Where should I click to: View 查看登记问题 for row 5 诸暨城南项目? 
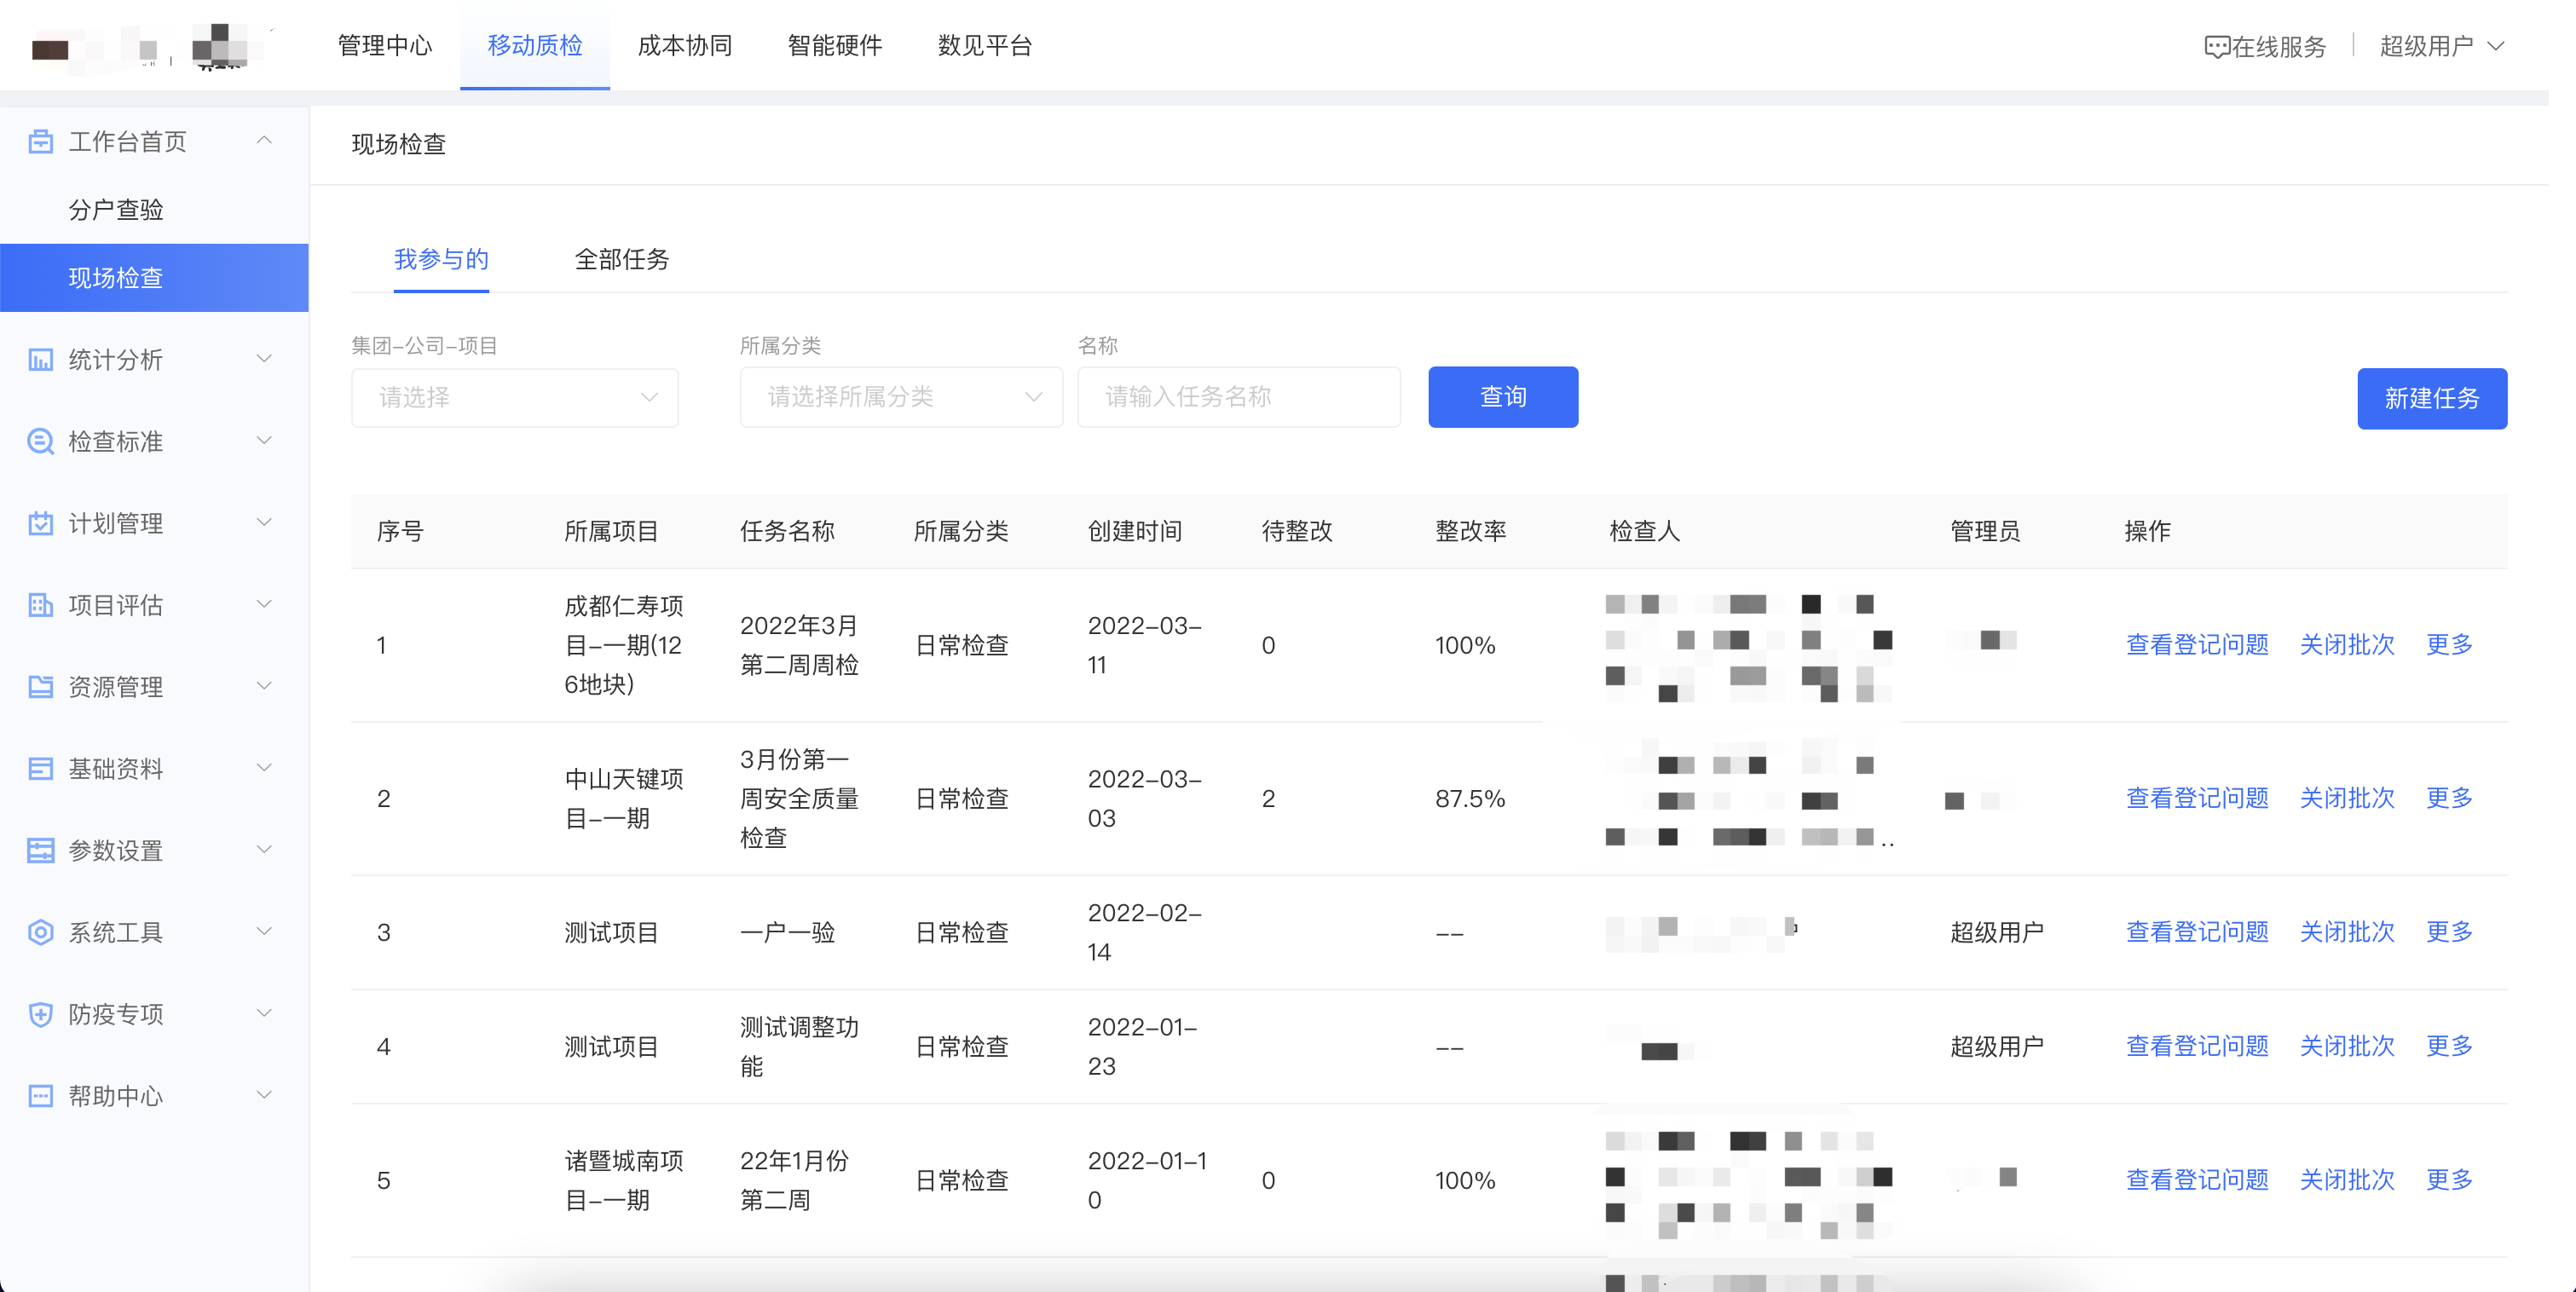[2197, 1180]
